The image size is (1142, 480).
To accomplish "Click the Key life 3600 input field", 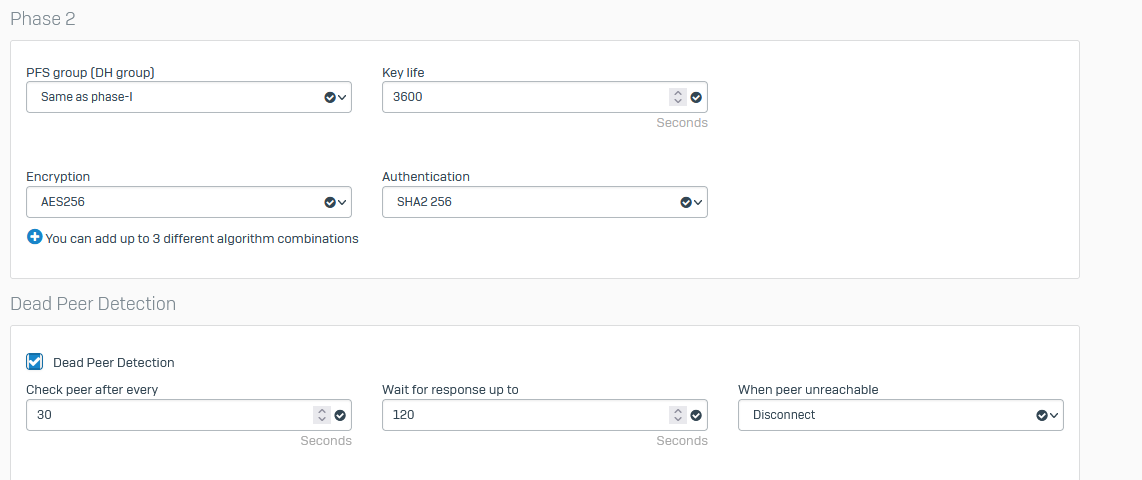I will (x=526, y=97).
